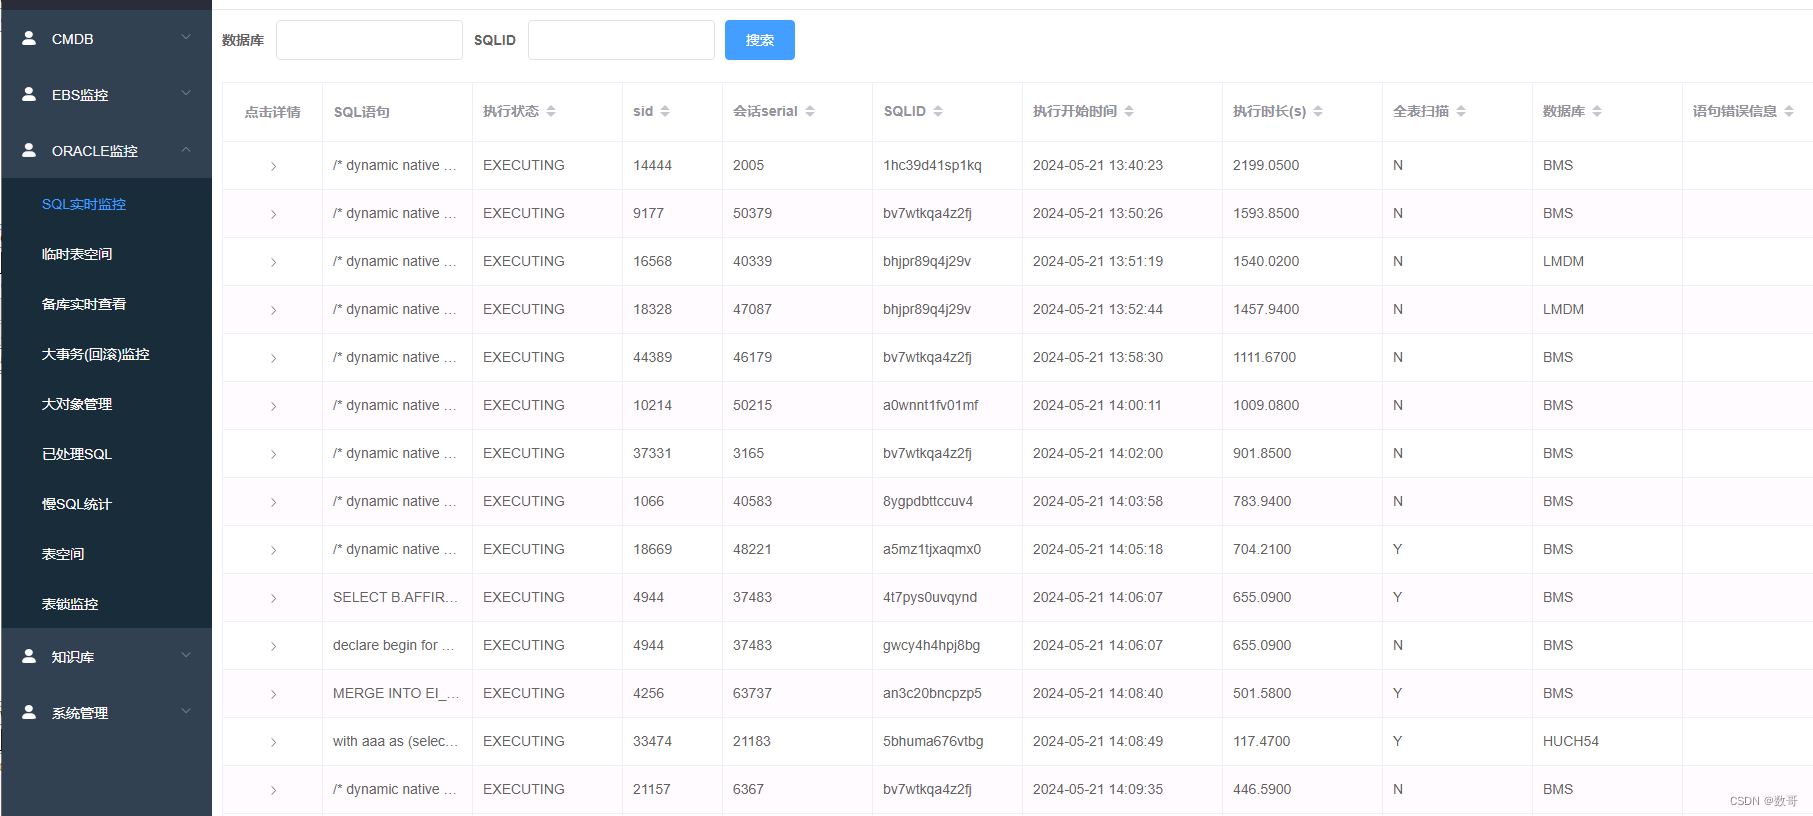Click SQL text SELECT B.AFFIR
This screenshot has height=816, width=1813.
(395, 597)
